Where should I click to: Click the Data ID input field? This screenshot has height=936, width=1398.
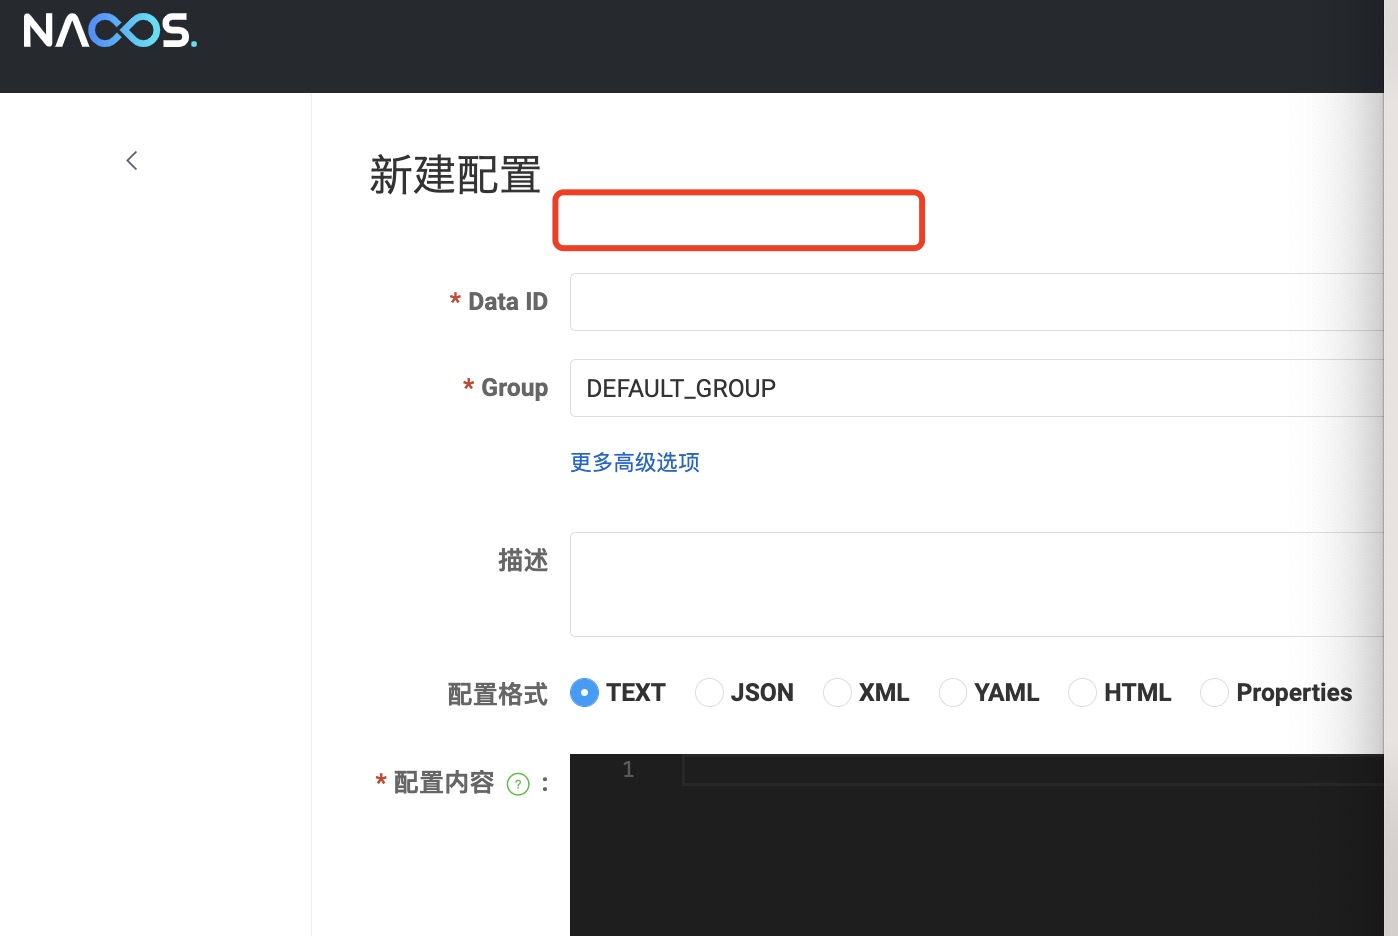coord(900,301)
